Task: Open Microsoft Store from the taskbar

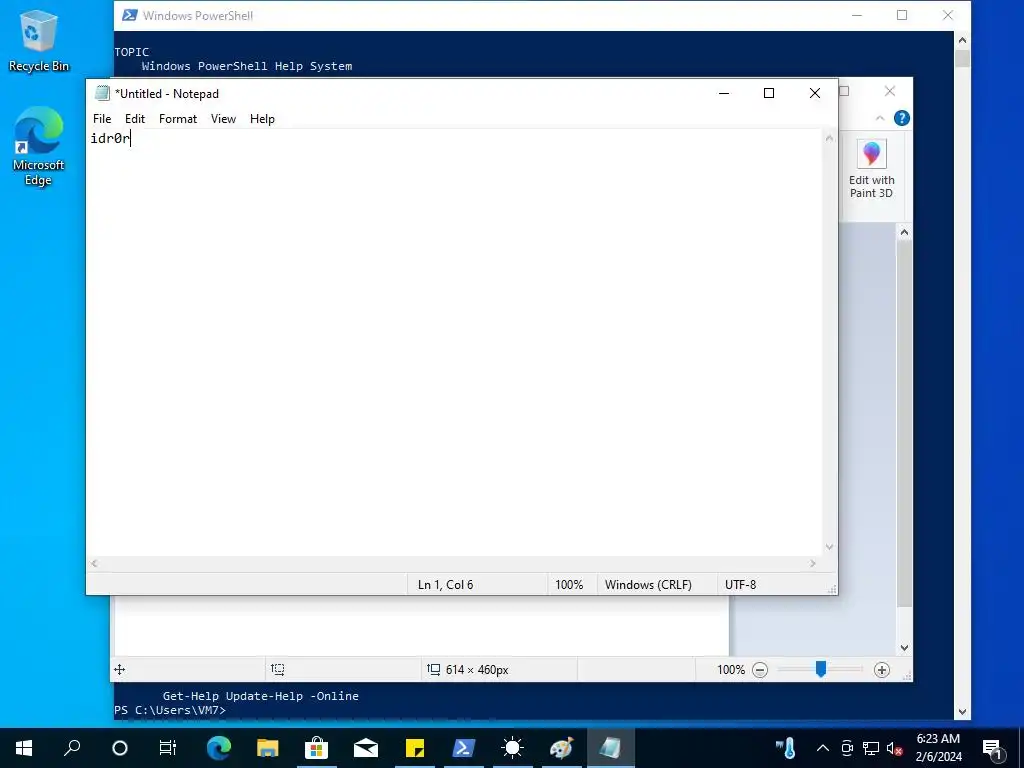Action: [317, 748]
